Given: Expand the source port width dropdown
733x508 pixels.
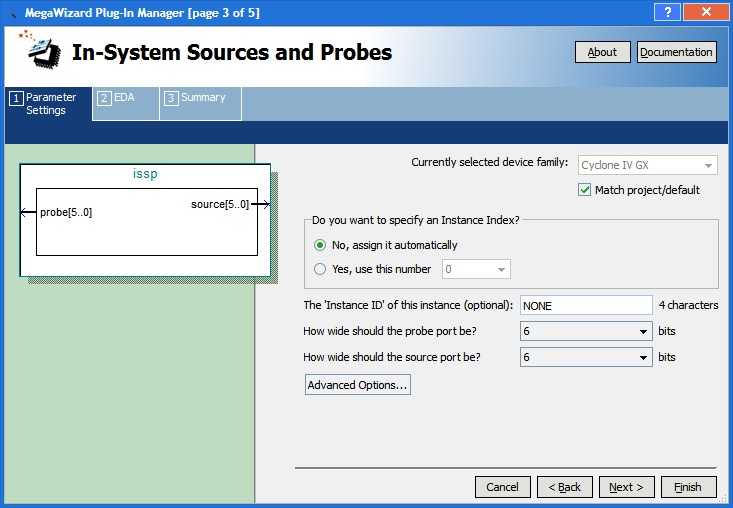Looking at the screenshot, I should [x=586, y=357].
